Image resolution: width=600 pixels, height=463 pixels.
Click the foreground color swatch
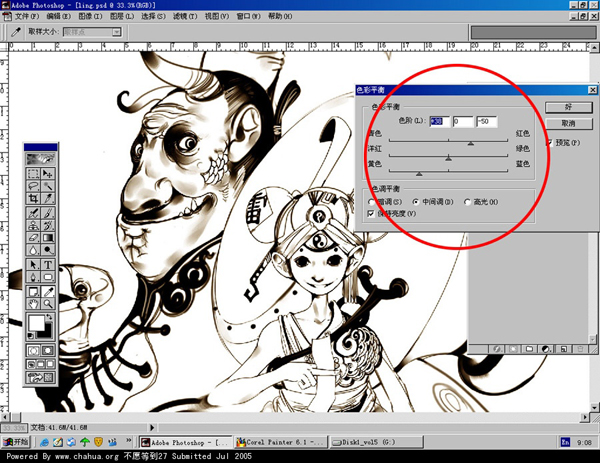point(36,322)
